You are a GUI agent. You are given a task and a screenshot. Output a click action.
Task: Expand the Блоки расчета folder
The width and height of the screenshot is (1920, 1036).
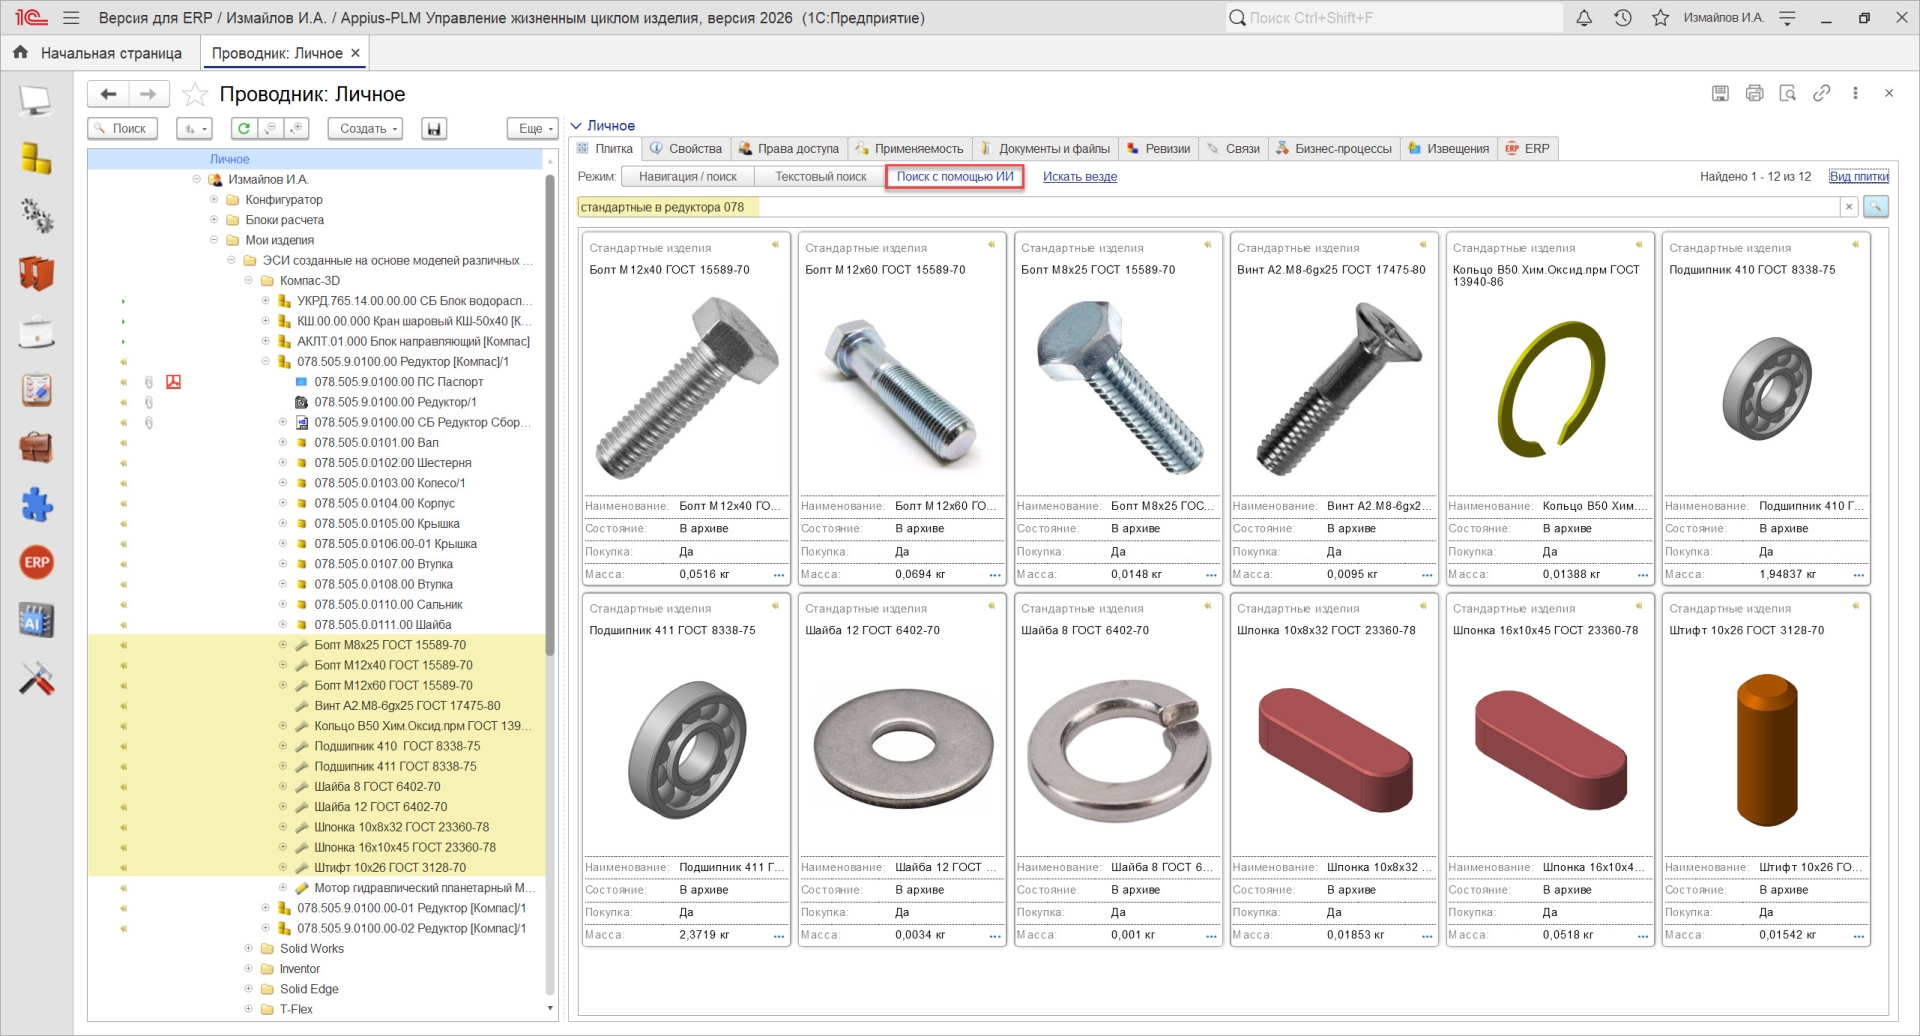pyautogui.click(x=214, y=220)
